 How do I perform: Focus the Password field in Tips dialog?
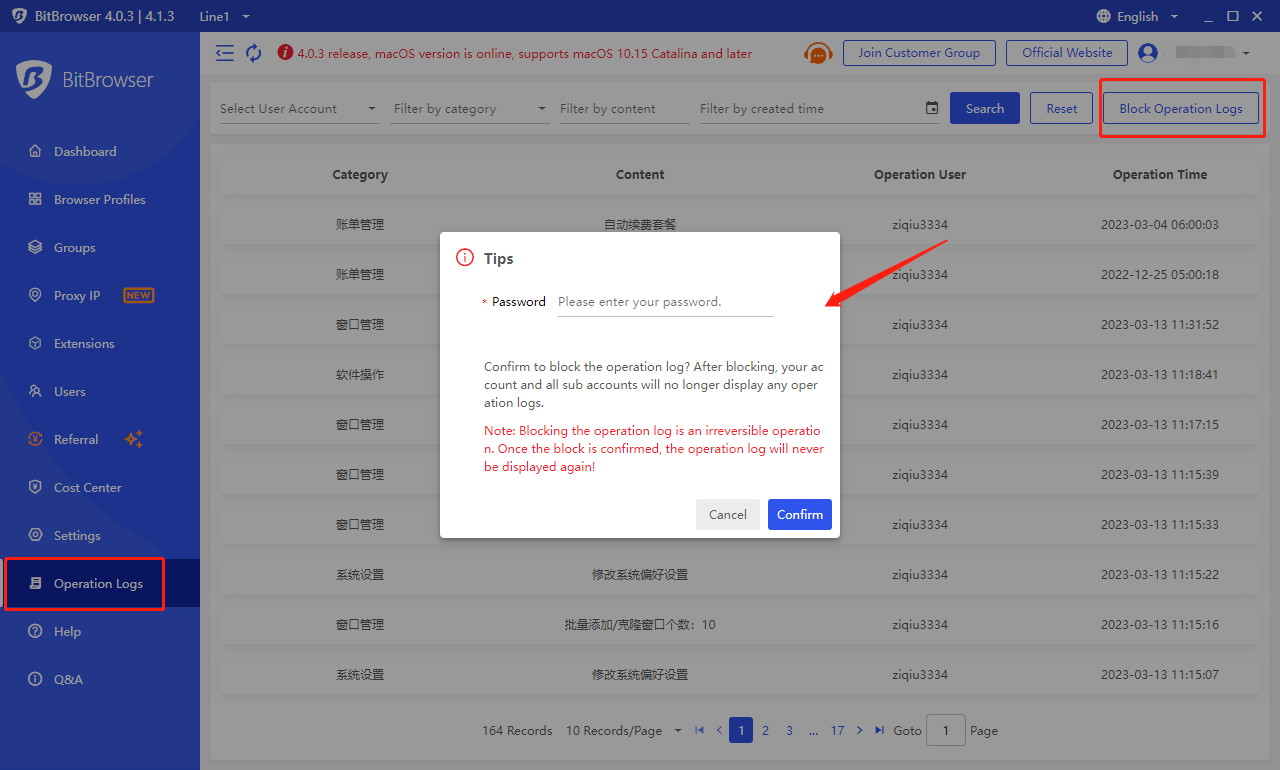point(665,302)
